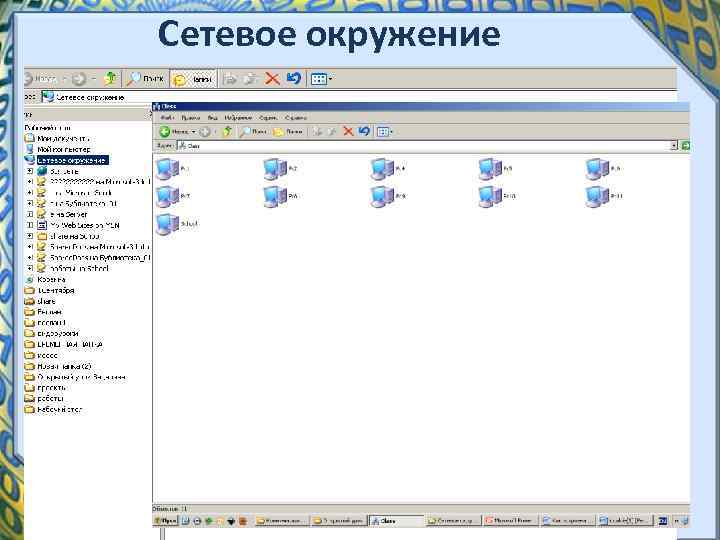Open the Сервис menu in Class window
Screen dimensions: 720x540
coord(268,118)
